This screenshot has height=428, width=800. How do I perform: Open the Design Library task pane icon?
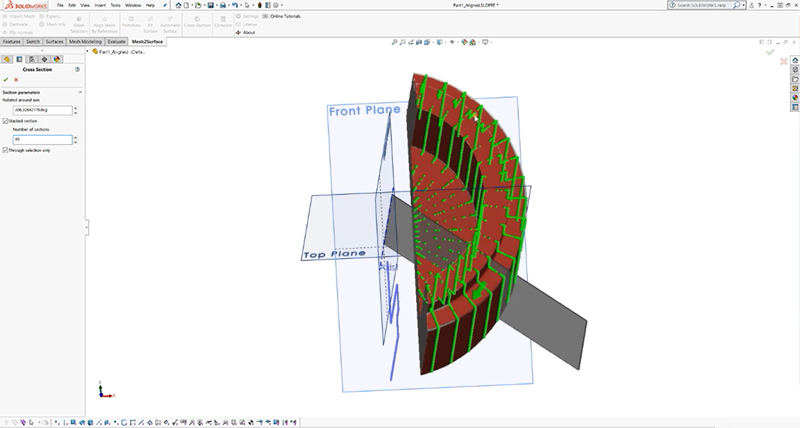795,69
